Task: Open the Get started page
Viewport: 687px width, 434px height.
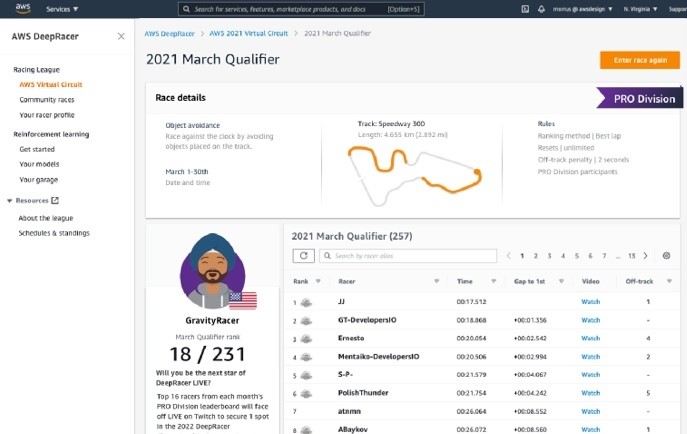Action: point(37,149)
